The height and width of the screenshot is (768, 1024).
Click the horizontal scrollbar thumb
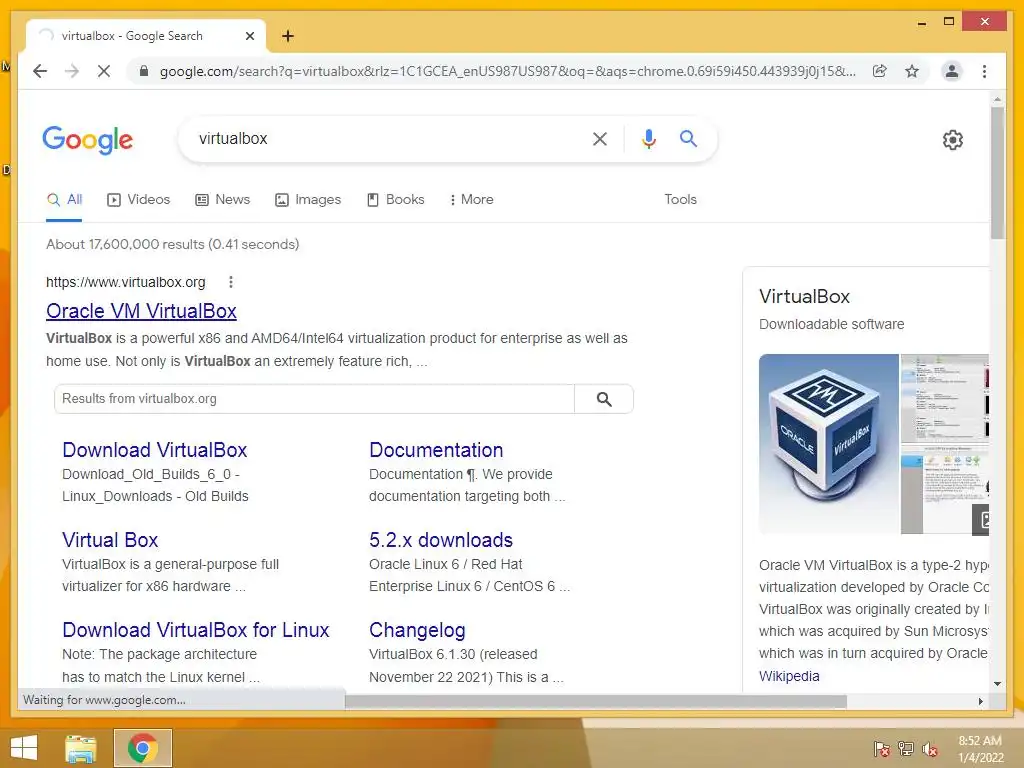(596, 701)
